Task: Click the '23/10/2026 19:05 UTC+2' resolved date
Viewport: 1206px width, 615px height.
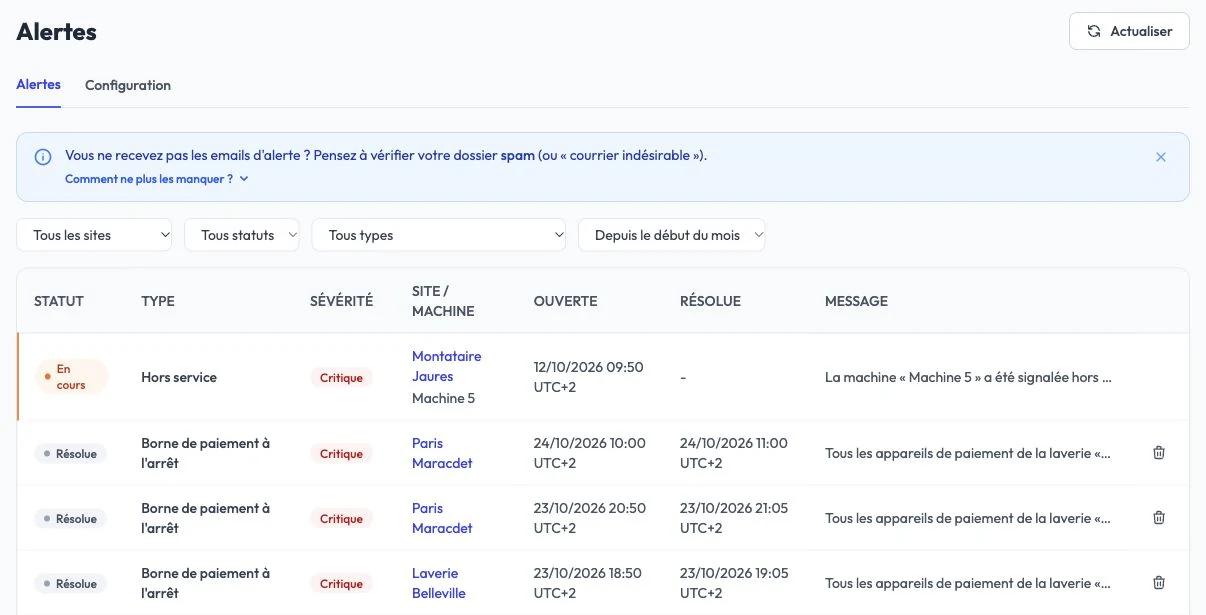Action: (x=734, y=583)
